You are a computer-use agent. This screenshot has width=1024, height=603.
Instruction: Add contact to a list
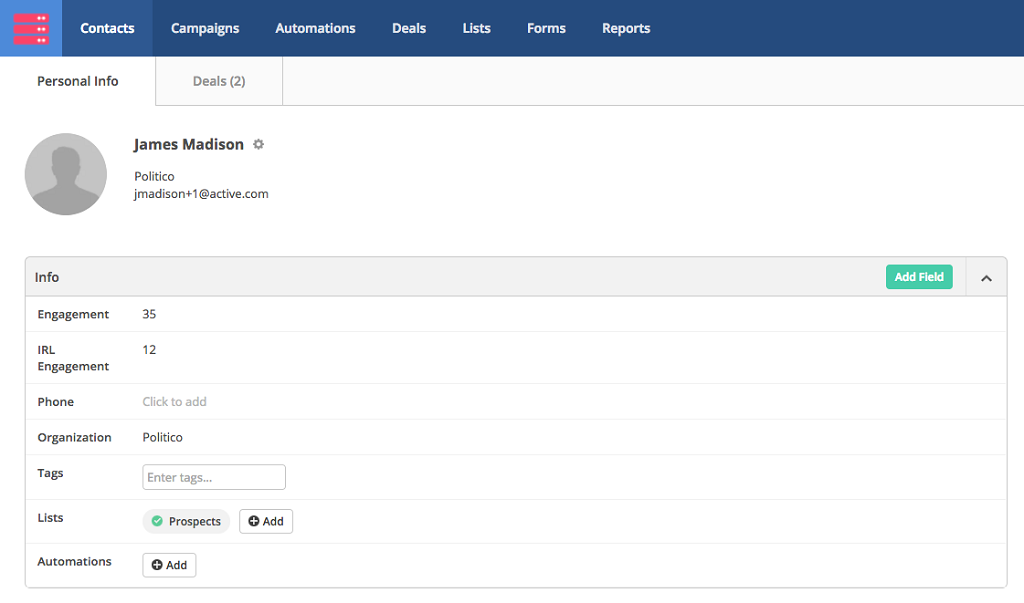point(266,521)
